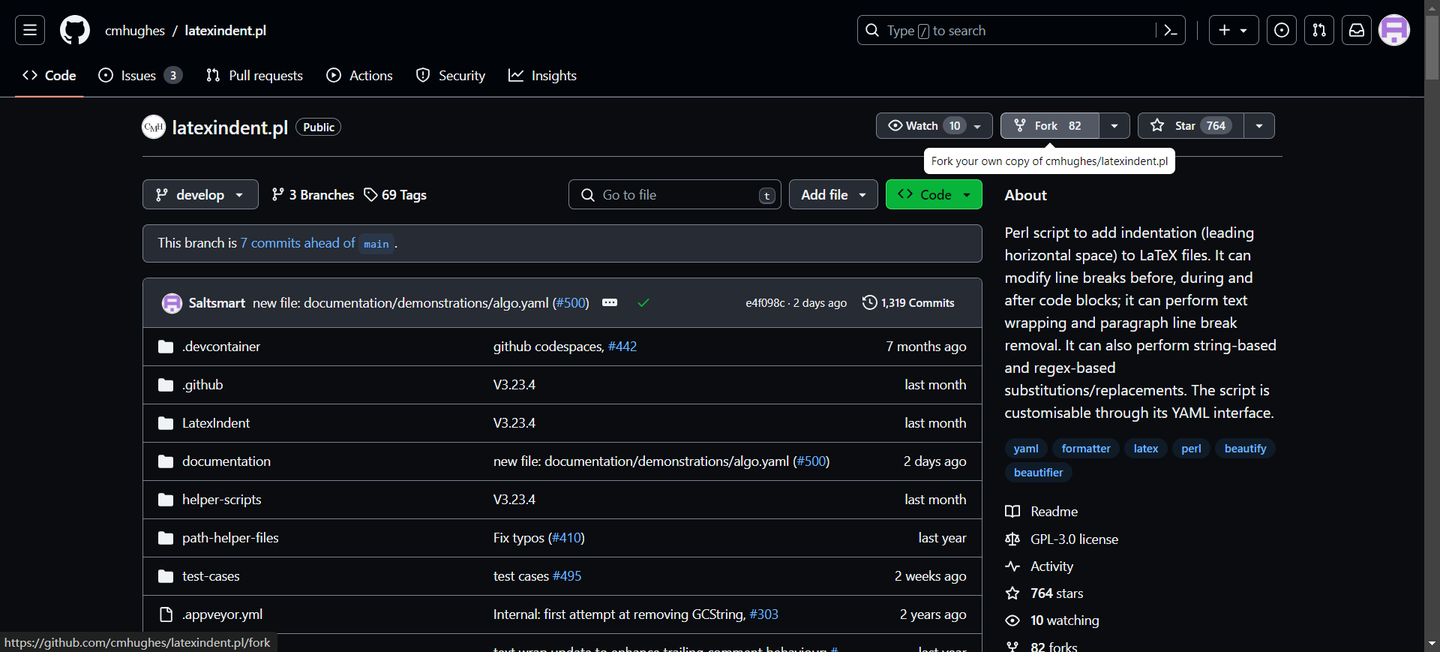The image size is (1440, 652).
Task: Open pull request #500 link
Action: coord(570,302)
